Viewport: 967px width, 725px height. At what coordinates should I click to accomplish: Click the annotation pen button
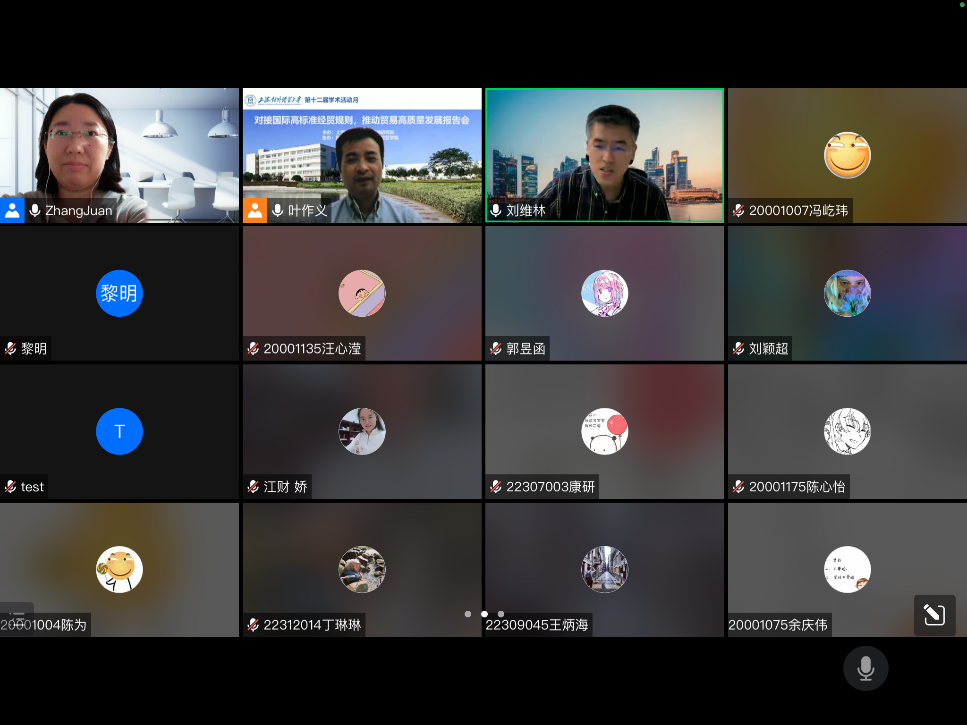click(x=934, y=615)
